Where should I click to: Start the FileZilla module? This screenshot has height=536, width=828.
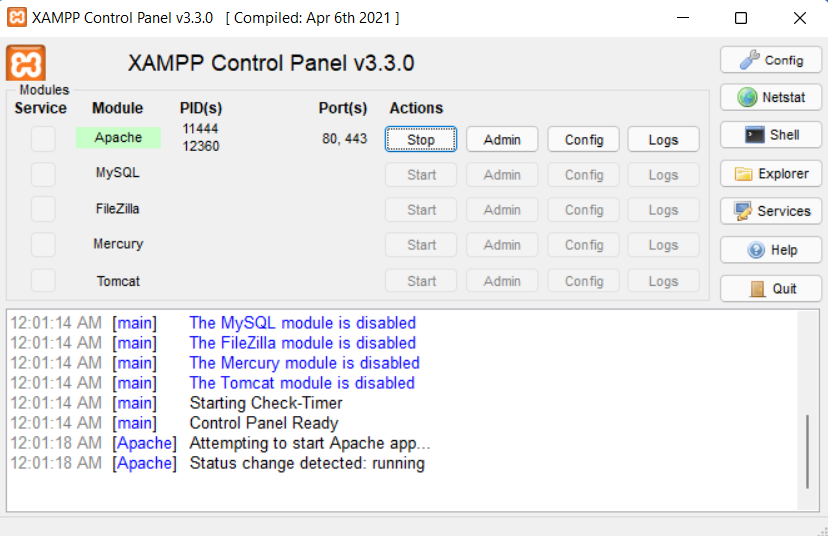point(421,210)
